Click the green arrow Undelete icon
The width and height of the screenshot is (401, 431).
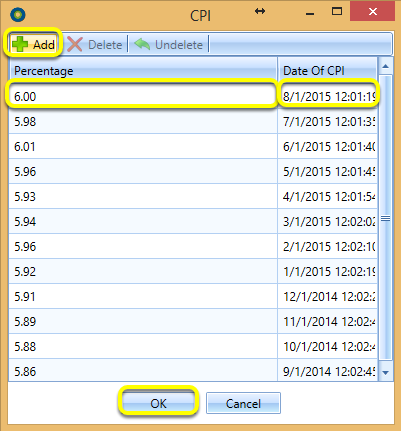coord(142,44)
